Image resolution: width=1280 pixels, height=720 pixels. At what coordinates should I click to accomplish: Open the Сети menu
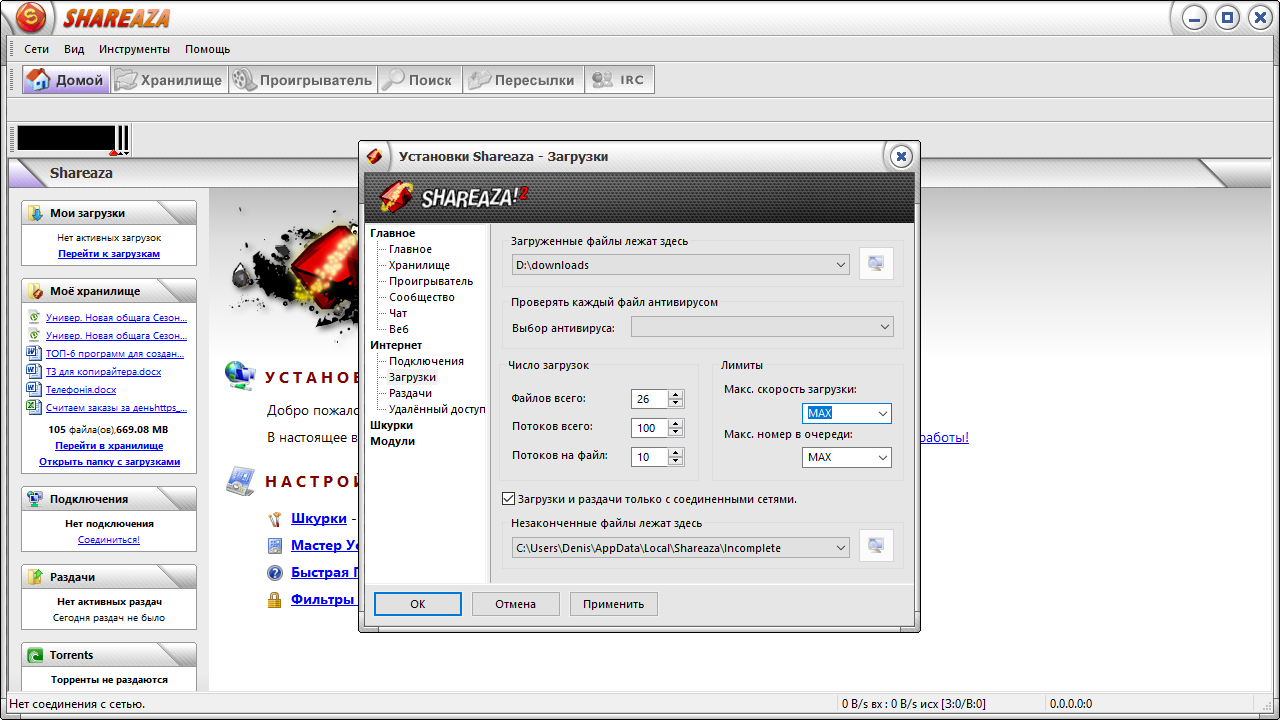point(37,49)
